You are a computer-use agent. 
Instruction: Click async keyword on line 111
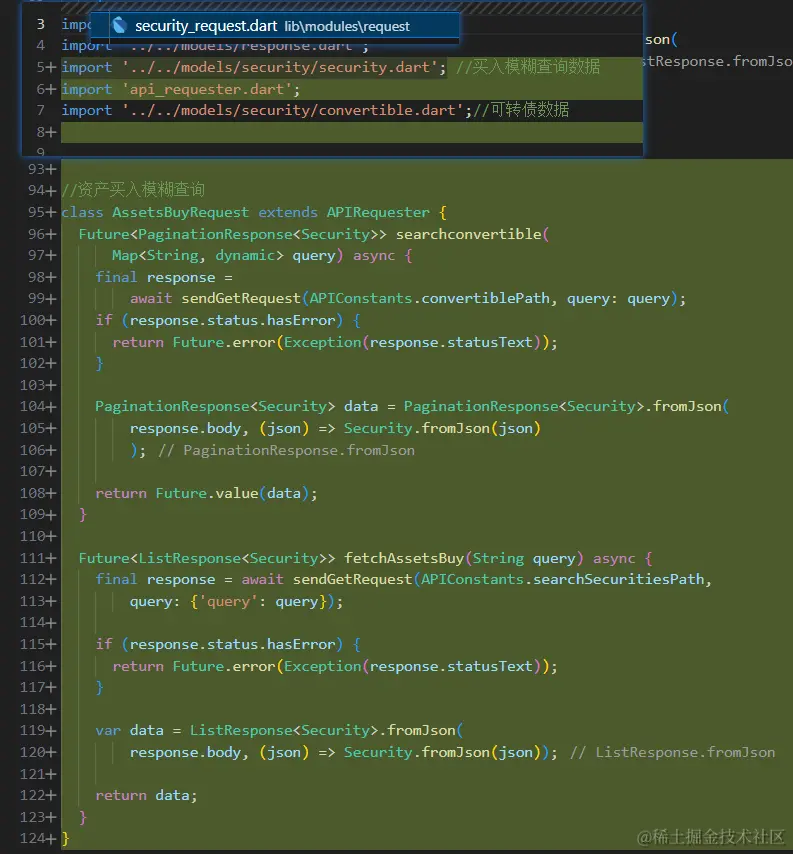pos(614,558)
